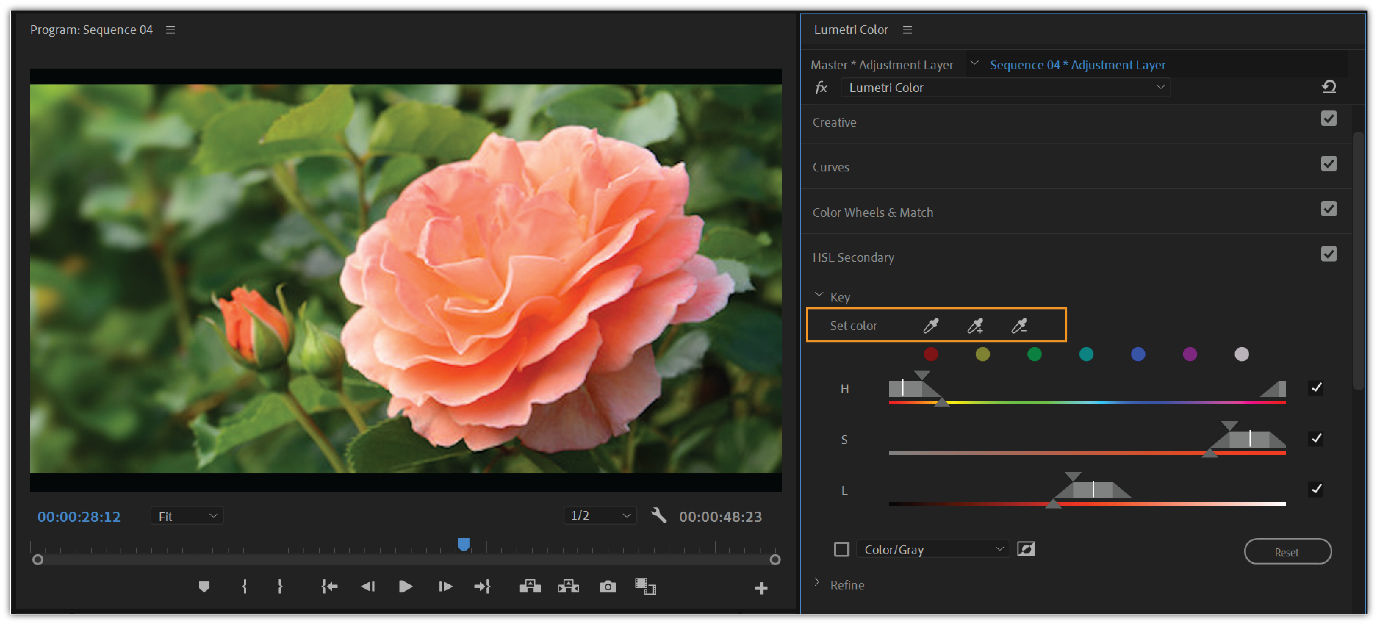
Task: Click the Reset button in HSL Secondary
Action: tap(1287, 551)
